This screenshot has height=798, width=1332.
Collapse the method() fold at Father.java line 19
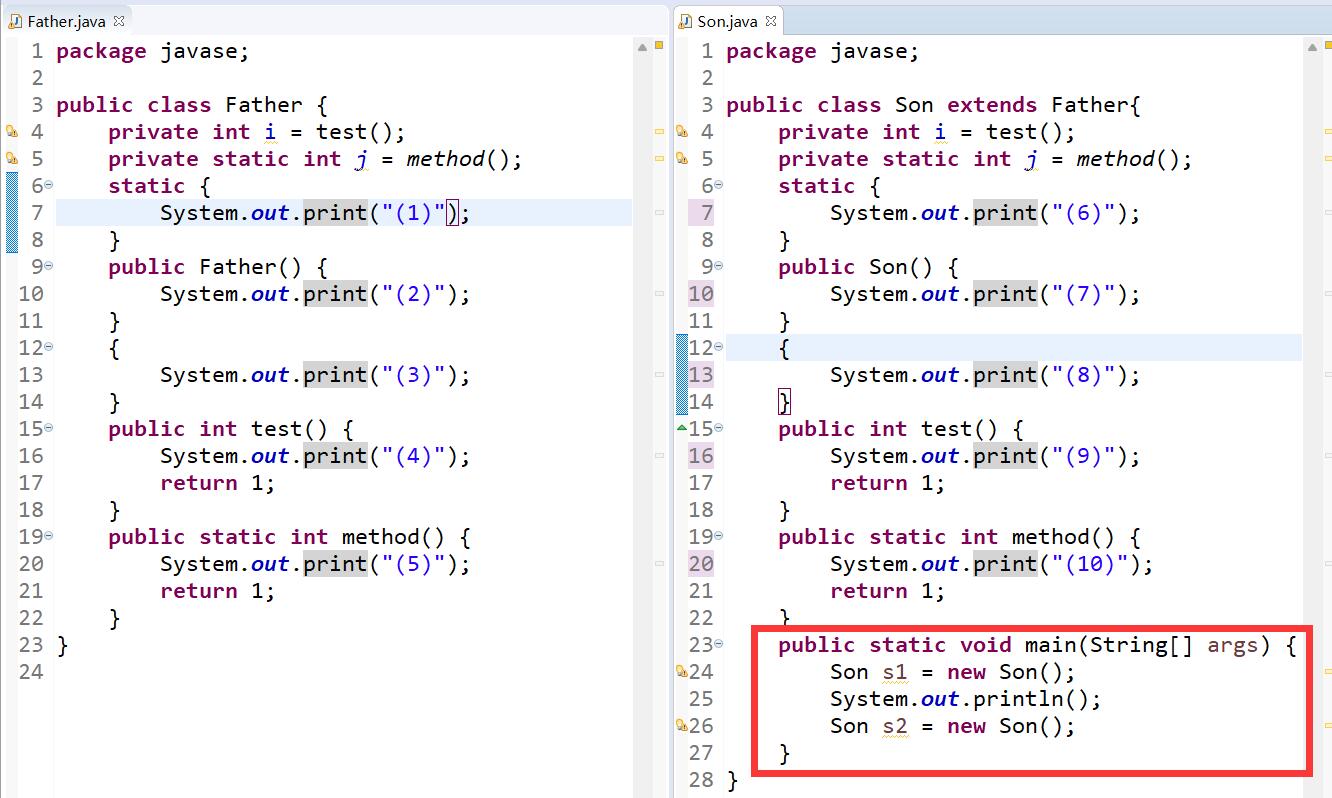49,536
